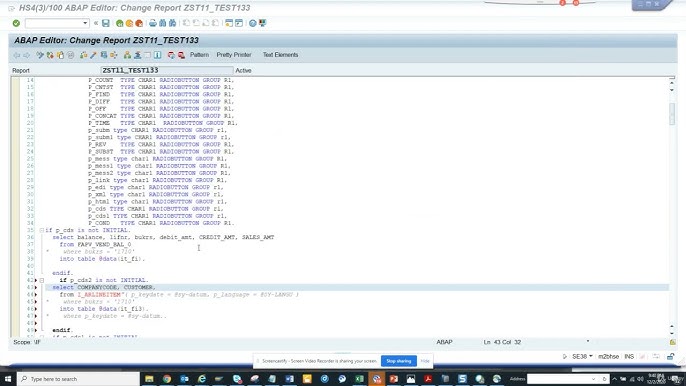Collapse the 'if p_cds is not INITIAL' block
Viewport: 686px width, 386px height.
(x=42, y=230)
